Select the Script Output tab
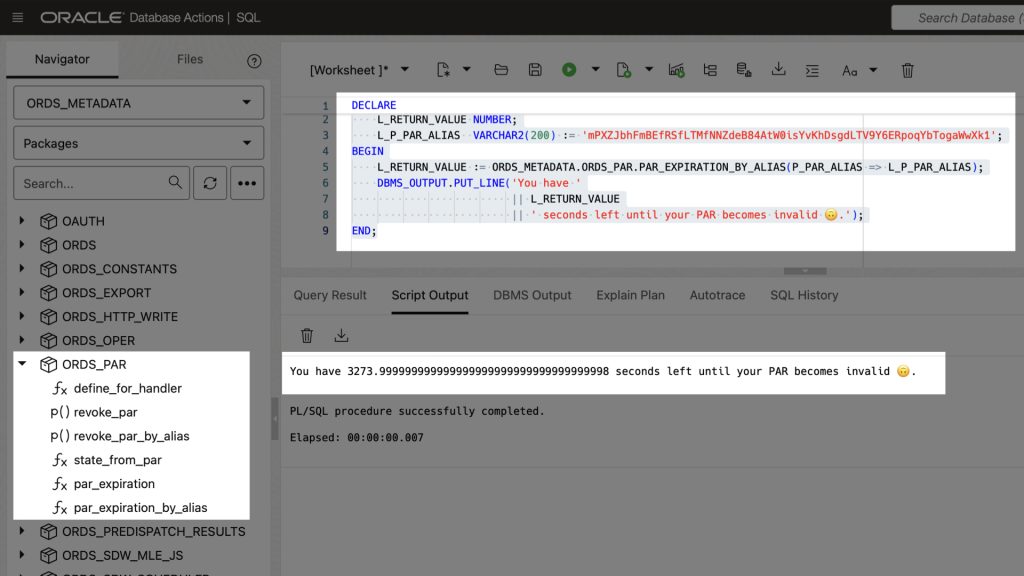This screenshot has width=1024, height=576. pyautogui.click(x=430, y=295)
